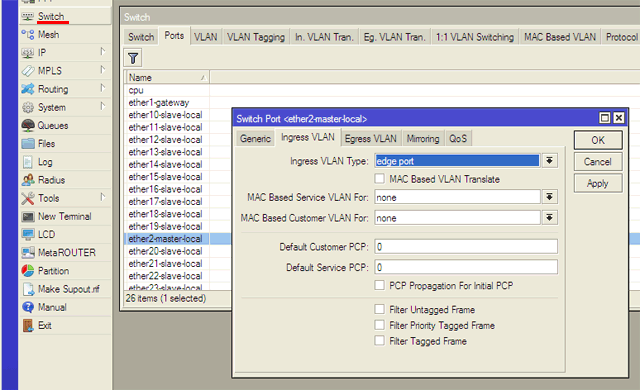Click the Cancel button

click(x=598, y=162)
